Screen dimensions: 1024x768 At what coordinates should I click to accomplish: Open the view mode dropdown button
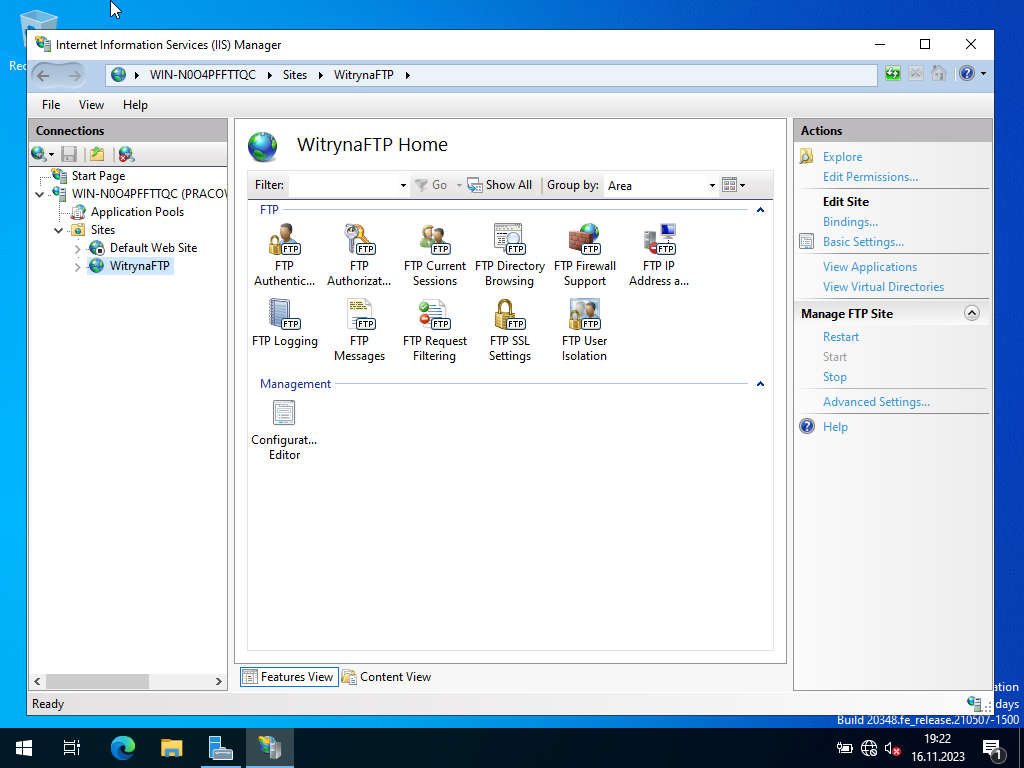coord(733,185)
